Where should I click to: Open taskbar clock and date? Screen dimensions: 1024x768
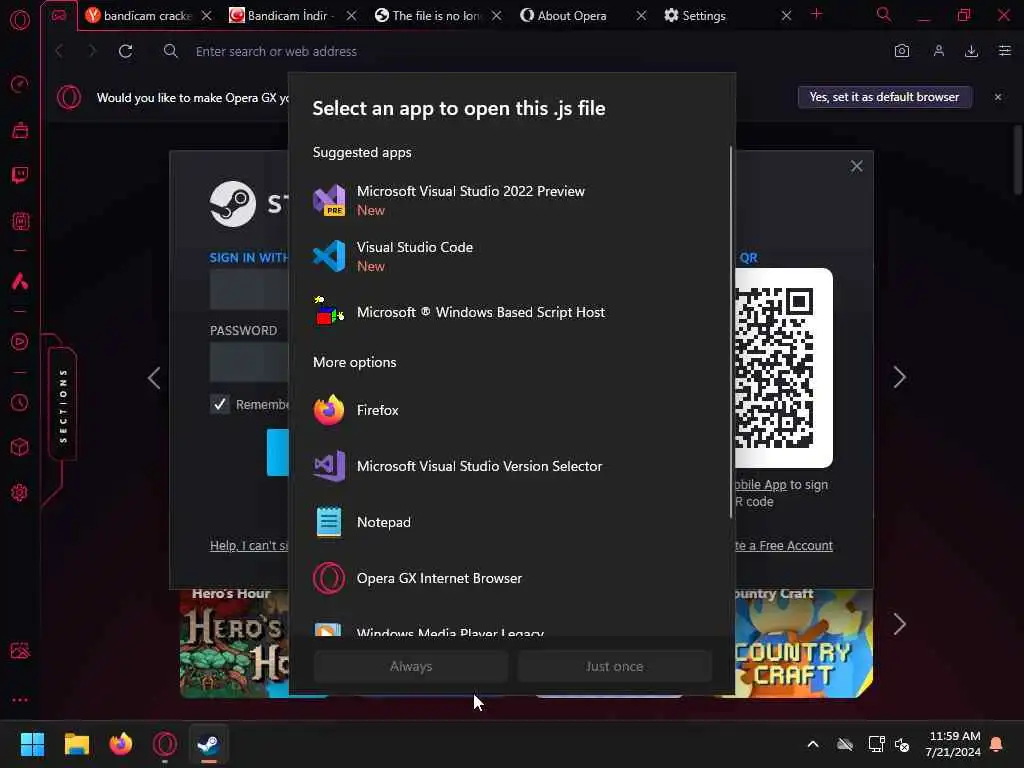tap(953, 744)
